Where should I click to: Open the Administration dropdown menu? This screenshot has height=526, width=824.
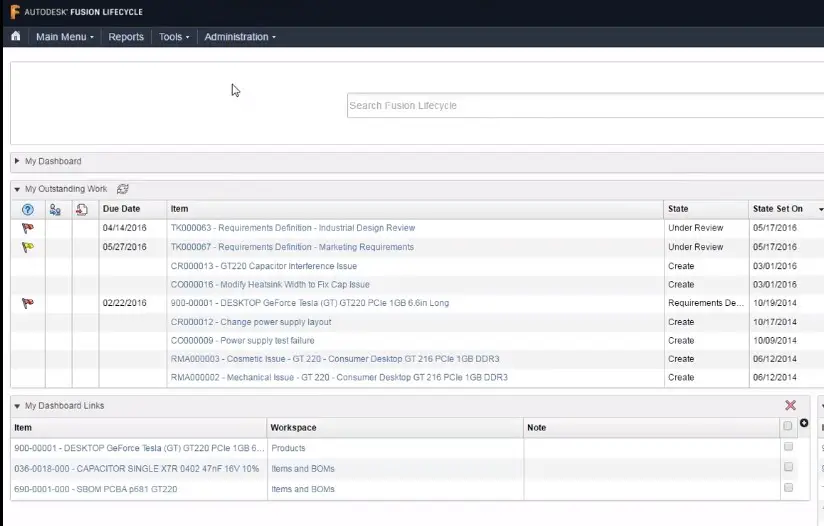[x=240, y=37]
